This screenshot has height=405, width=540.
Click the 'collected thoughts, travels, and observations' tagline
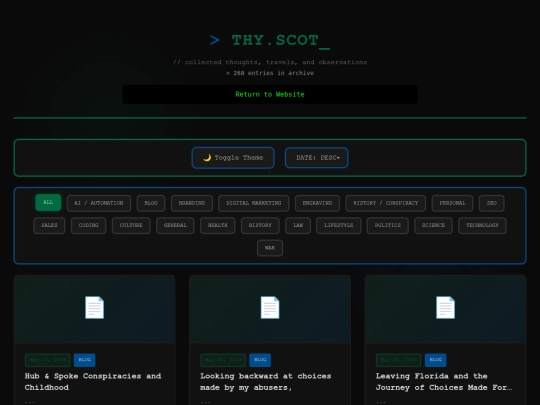[x=270, y=62]
